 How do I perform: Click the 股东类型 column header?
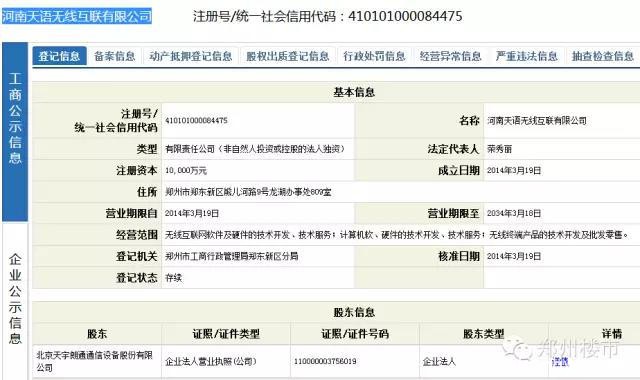[x=484, y=334]
